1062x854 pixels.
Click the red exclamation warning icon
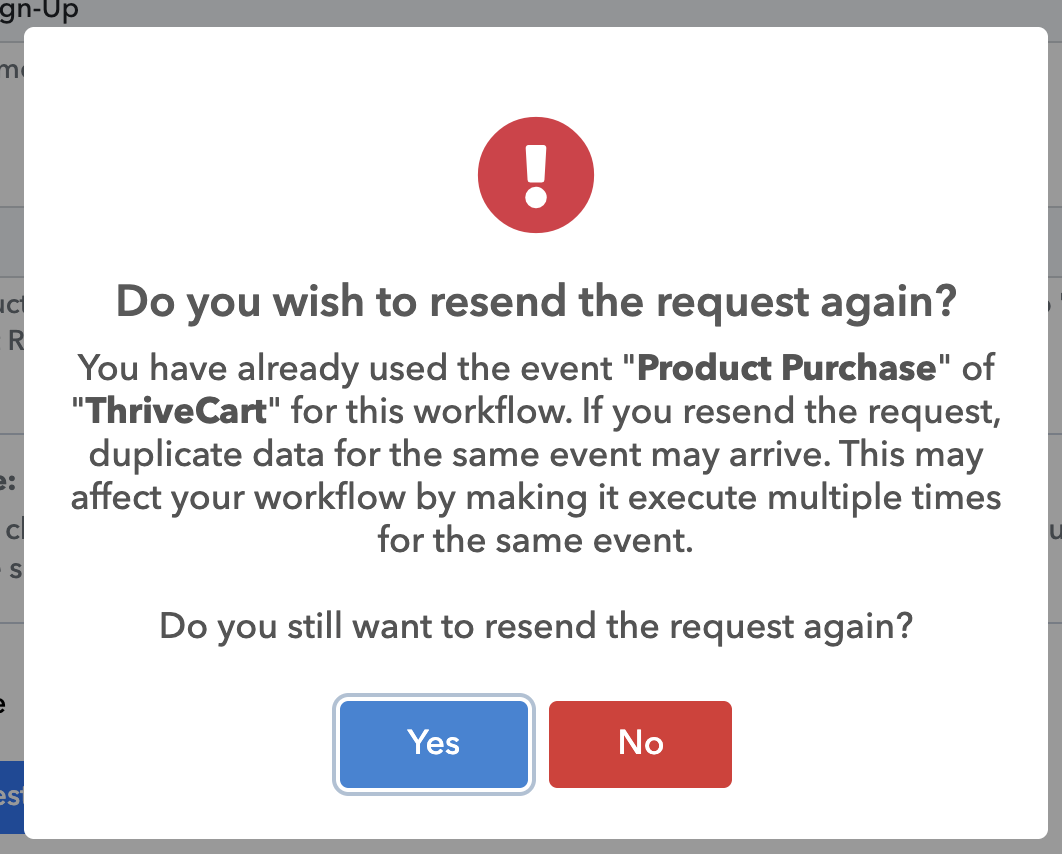point(536,175)
